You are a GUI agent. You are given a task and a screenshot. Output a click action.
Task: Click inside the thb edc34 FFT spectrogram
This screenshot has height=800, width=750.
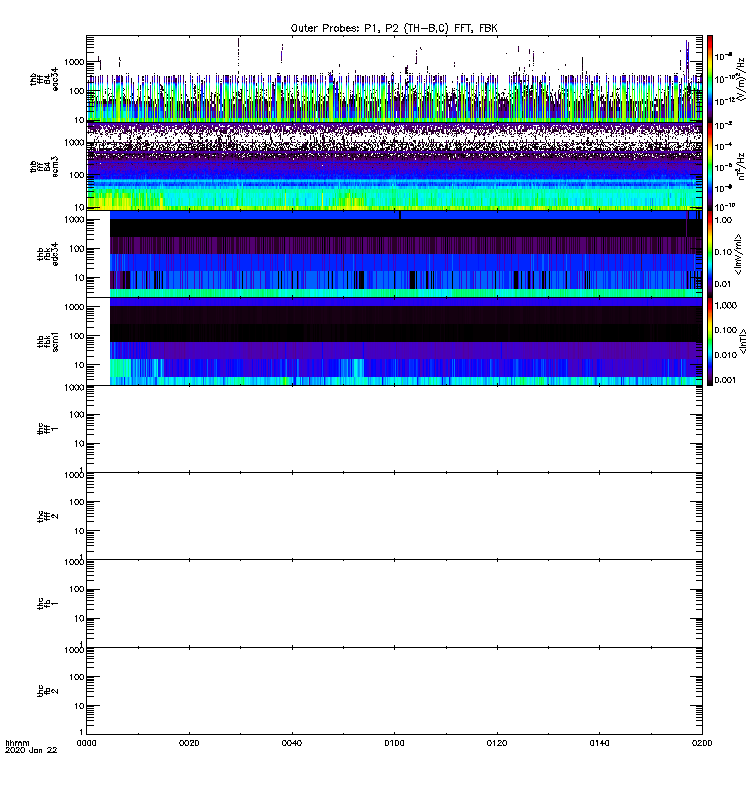pos(394,79)
